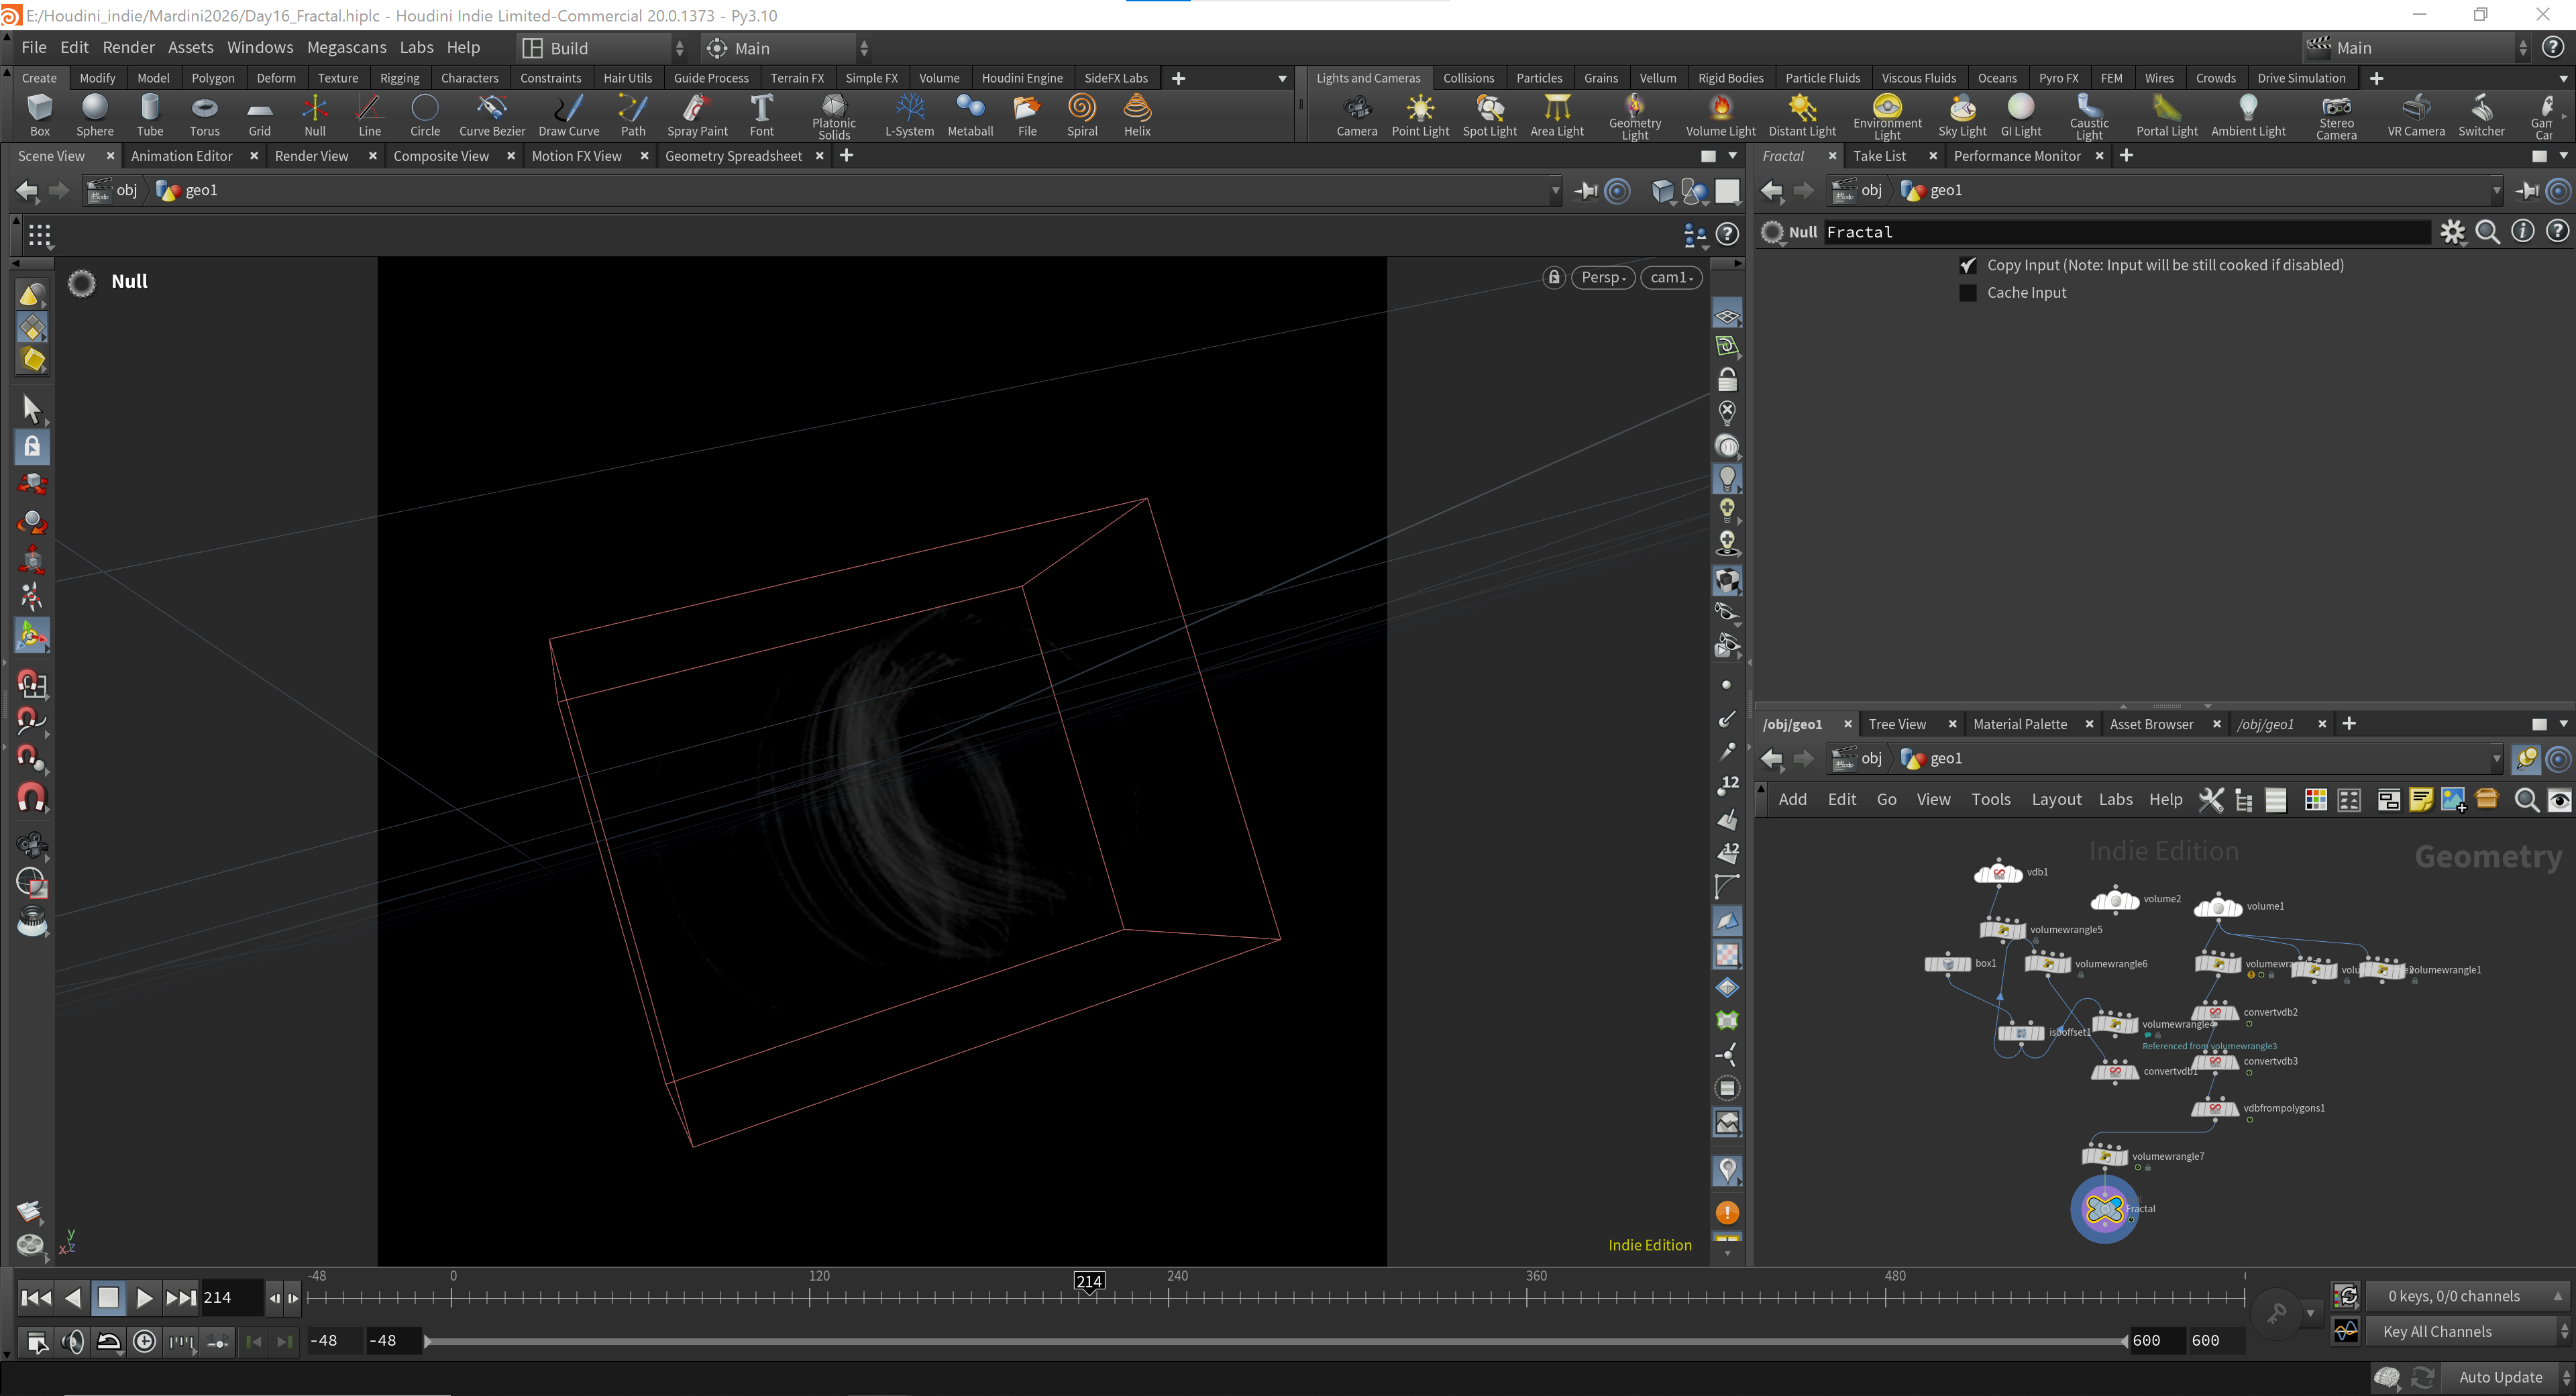Select the Material Palette tab
2576x1396 pixels.
[x=2019, y=725]
